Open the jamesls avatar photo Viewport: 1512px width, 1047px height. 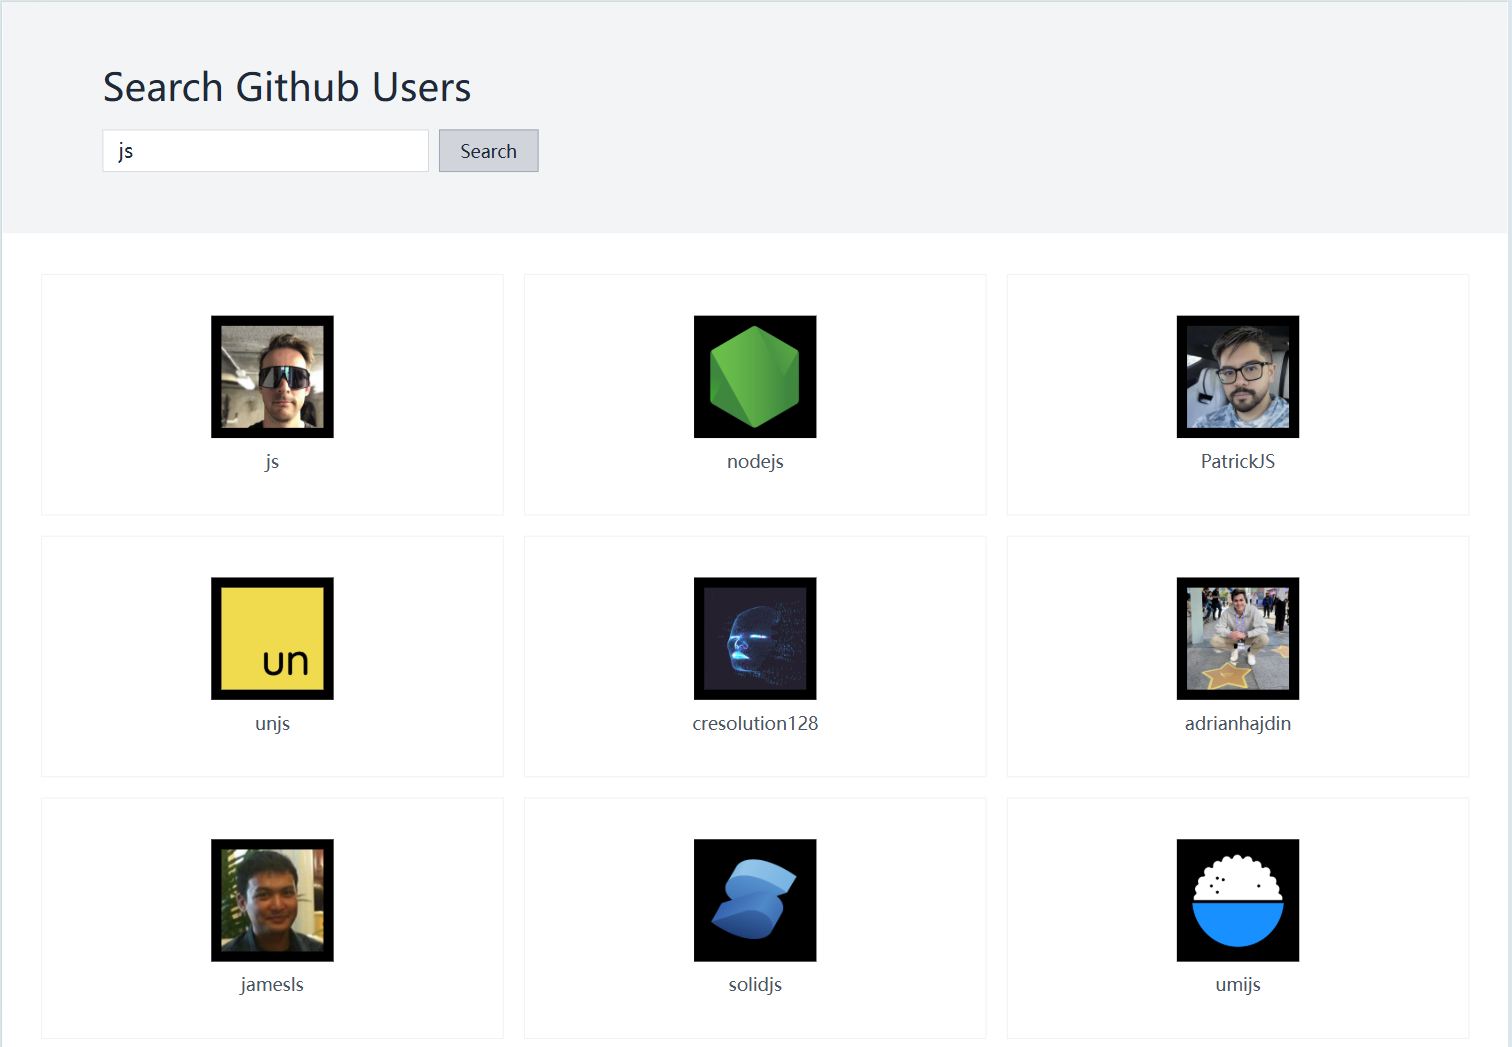pos(272,900)
